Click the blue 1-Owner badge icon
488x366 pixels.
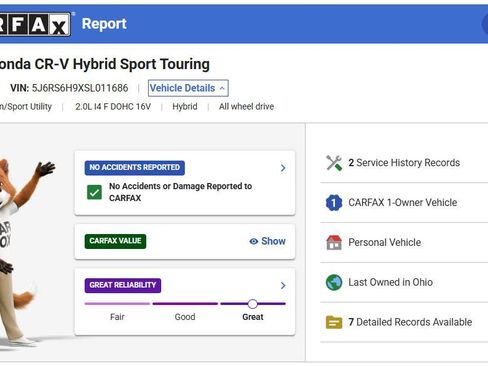334,203
